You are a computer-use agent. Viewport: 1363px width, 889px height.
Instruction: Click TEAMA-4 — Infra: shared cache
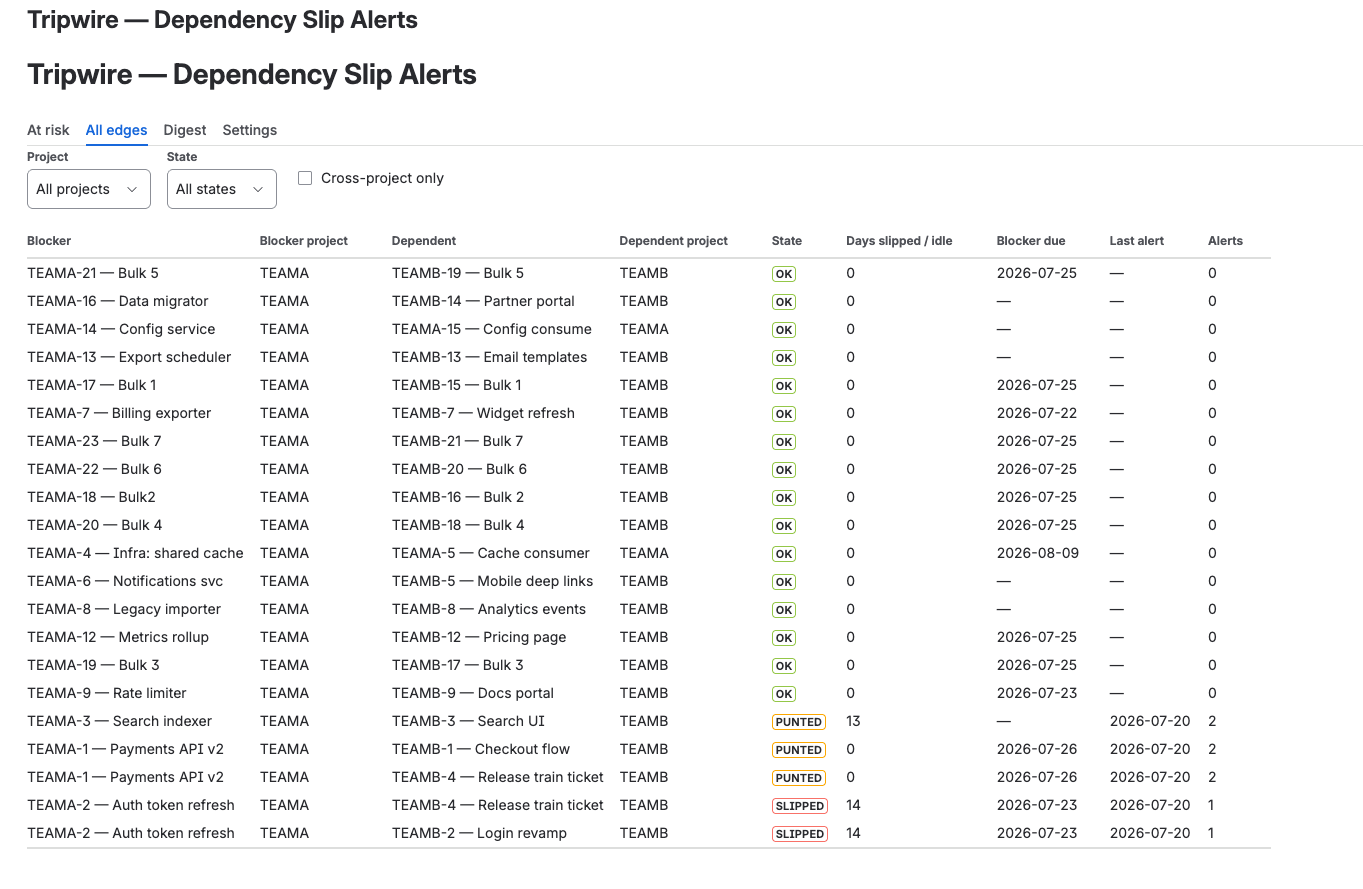[x=135, y=553]
